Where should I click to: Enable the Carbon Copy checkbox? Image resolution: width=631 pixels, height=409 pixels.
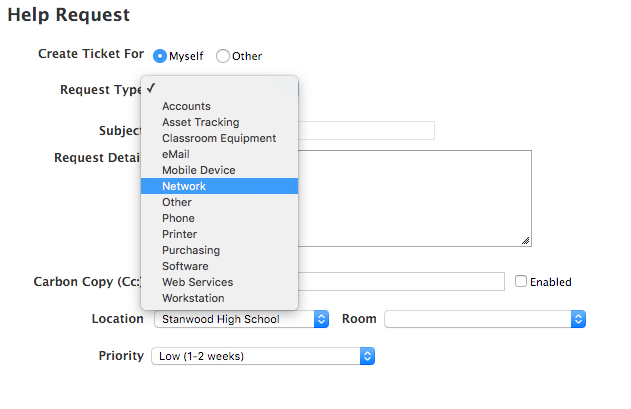tap(521, 281)
